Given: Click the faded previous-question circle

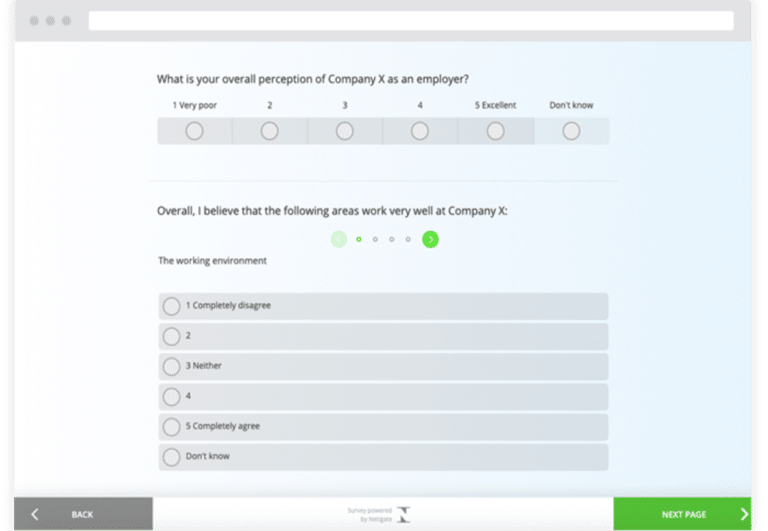Looking at the screenshot, I should pos(339,239).
